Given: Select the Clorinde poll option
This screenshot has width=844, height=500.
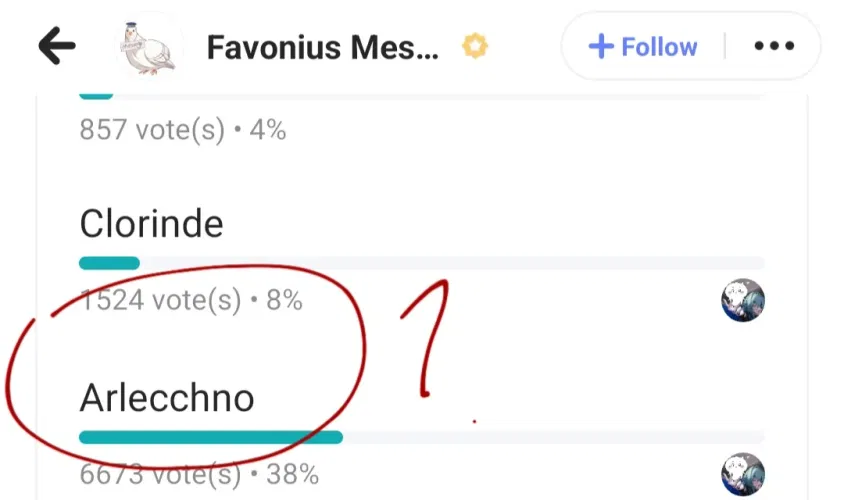Looking at the screenshot, I should click(150, 223).
